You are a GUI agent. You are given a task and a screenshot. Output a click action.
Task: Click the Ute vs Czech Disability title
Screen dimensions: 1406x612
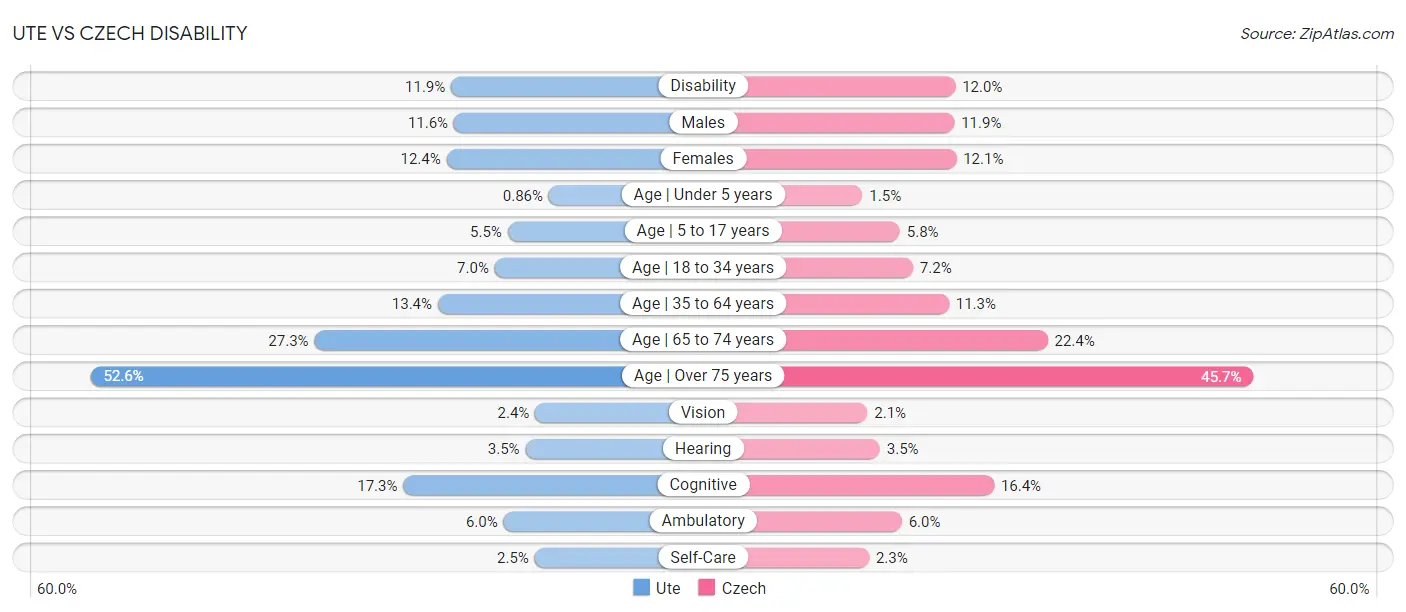[130, 33]
